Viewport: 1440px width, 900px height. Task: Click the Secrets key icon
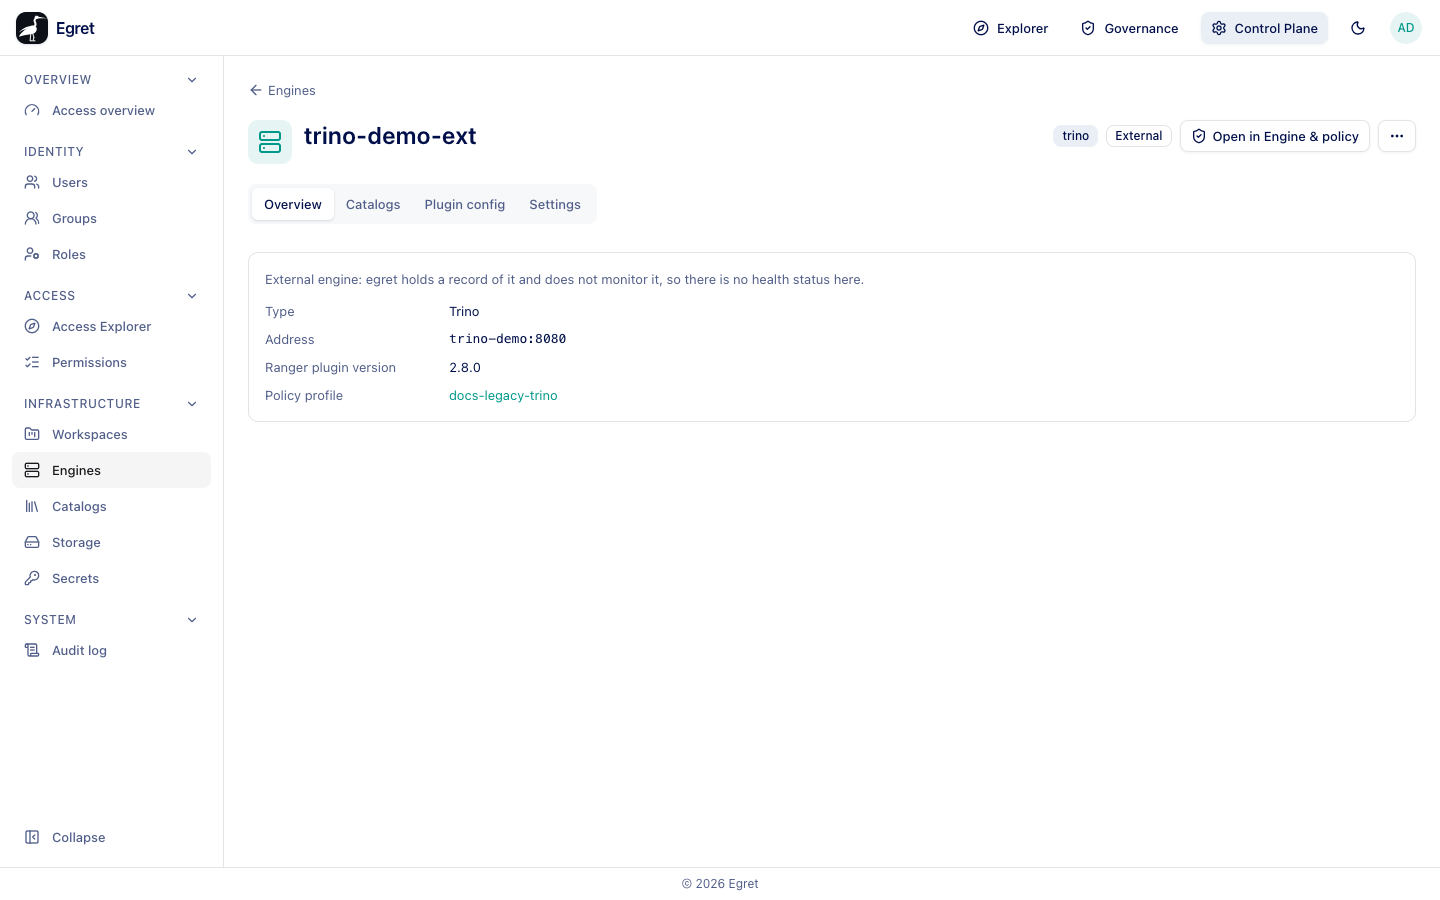coord(32,579)
